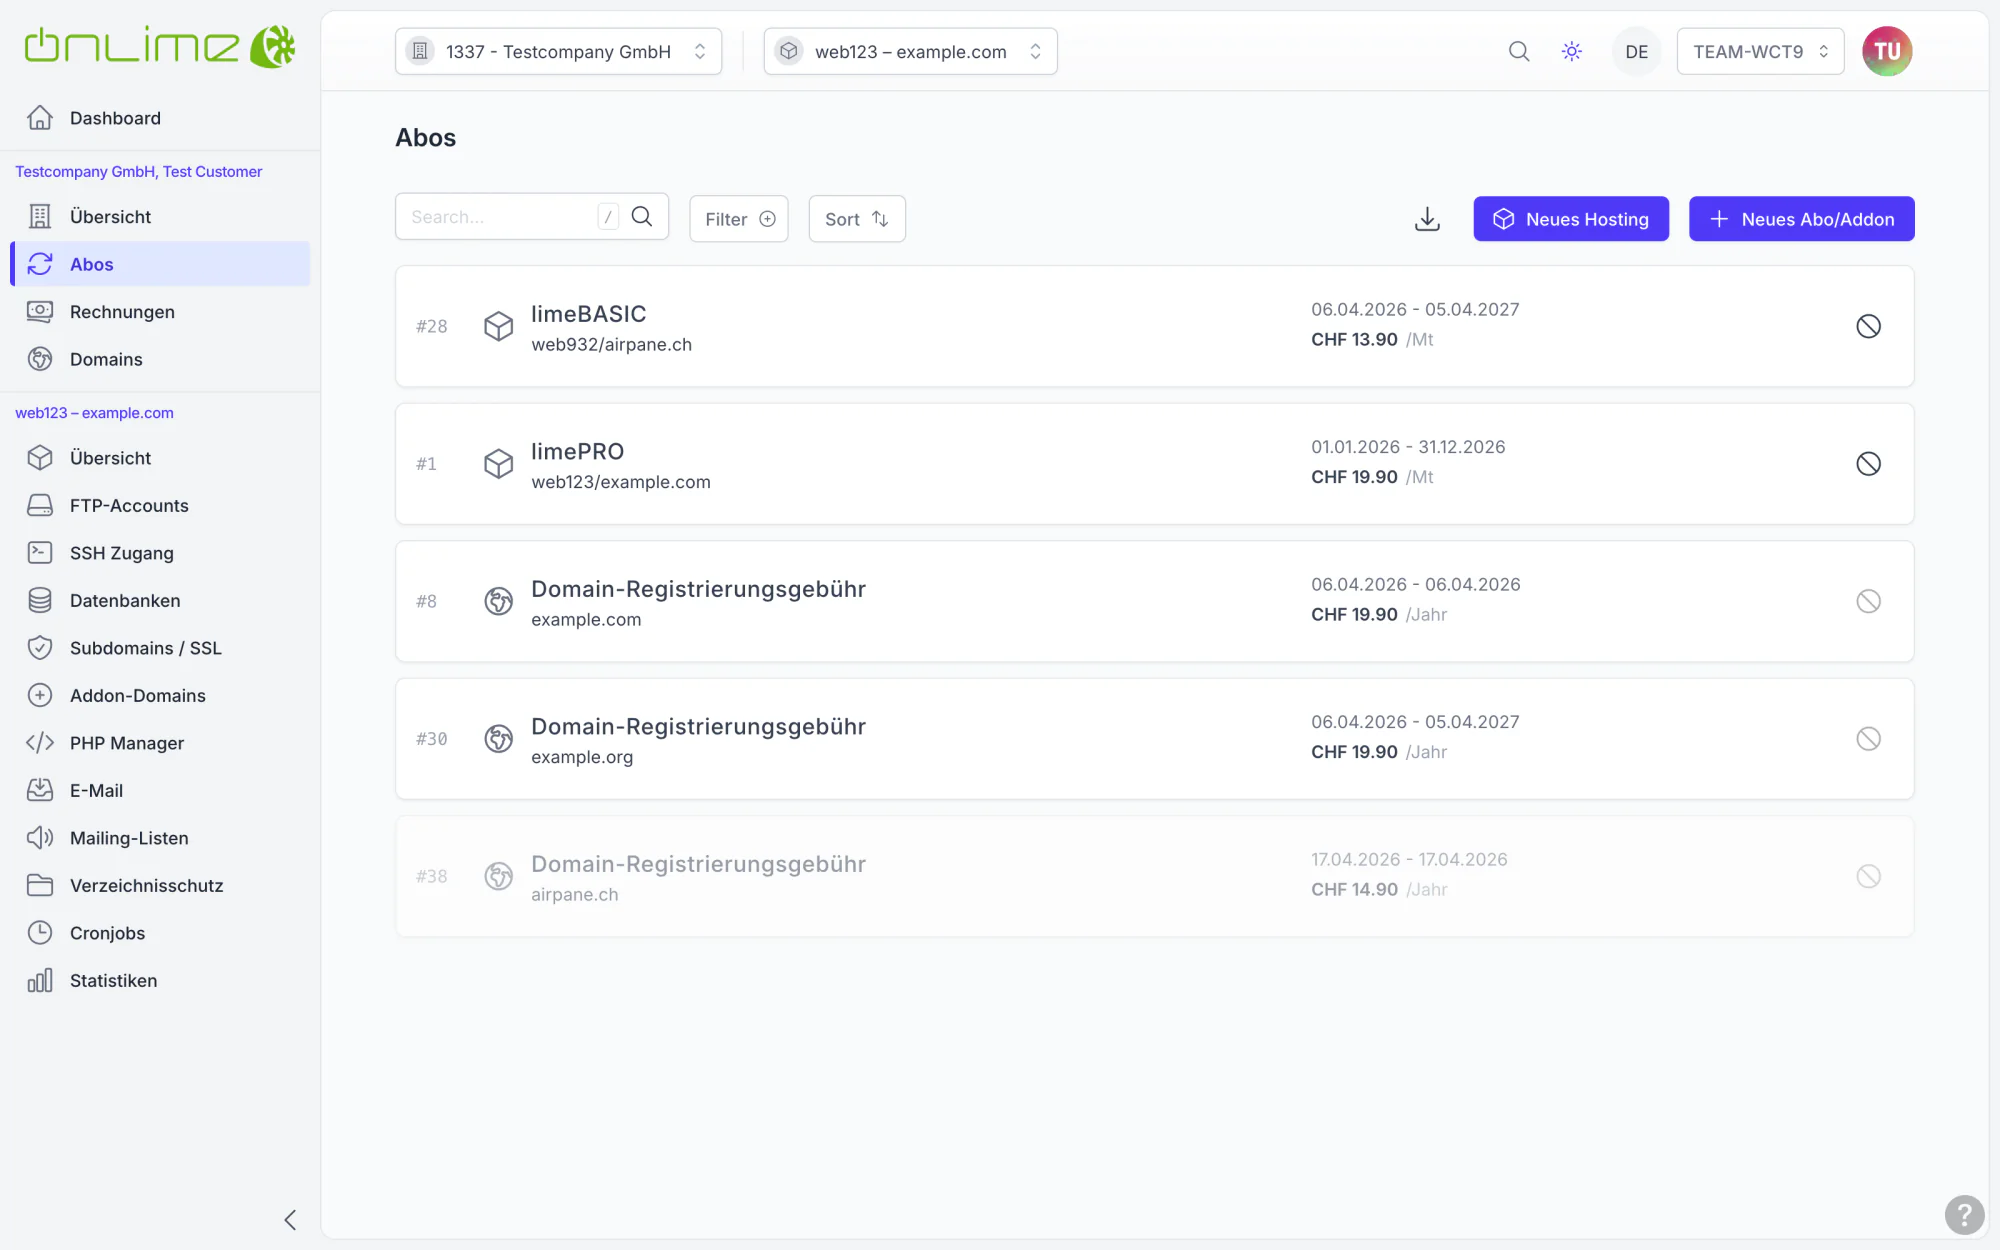Click the TU user avatar
This screenshot has height=1250, width=2000.
click(1887, 51)
